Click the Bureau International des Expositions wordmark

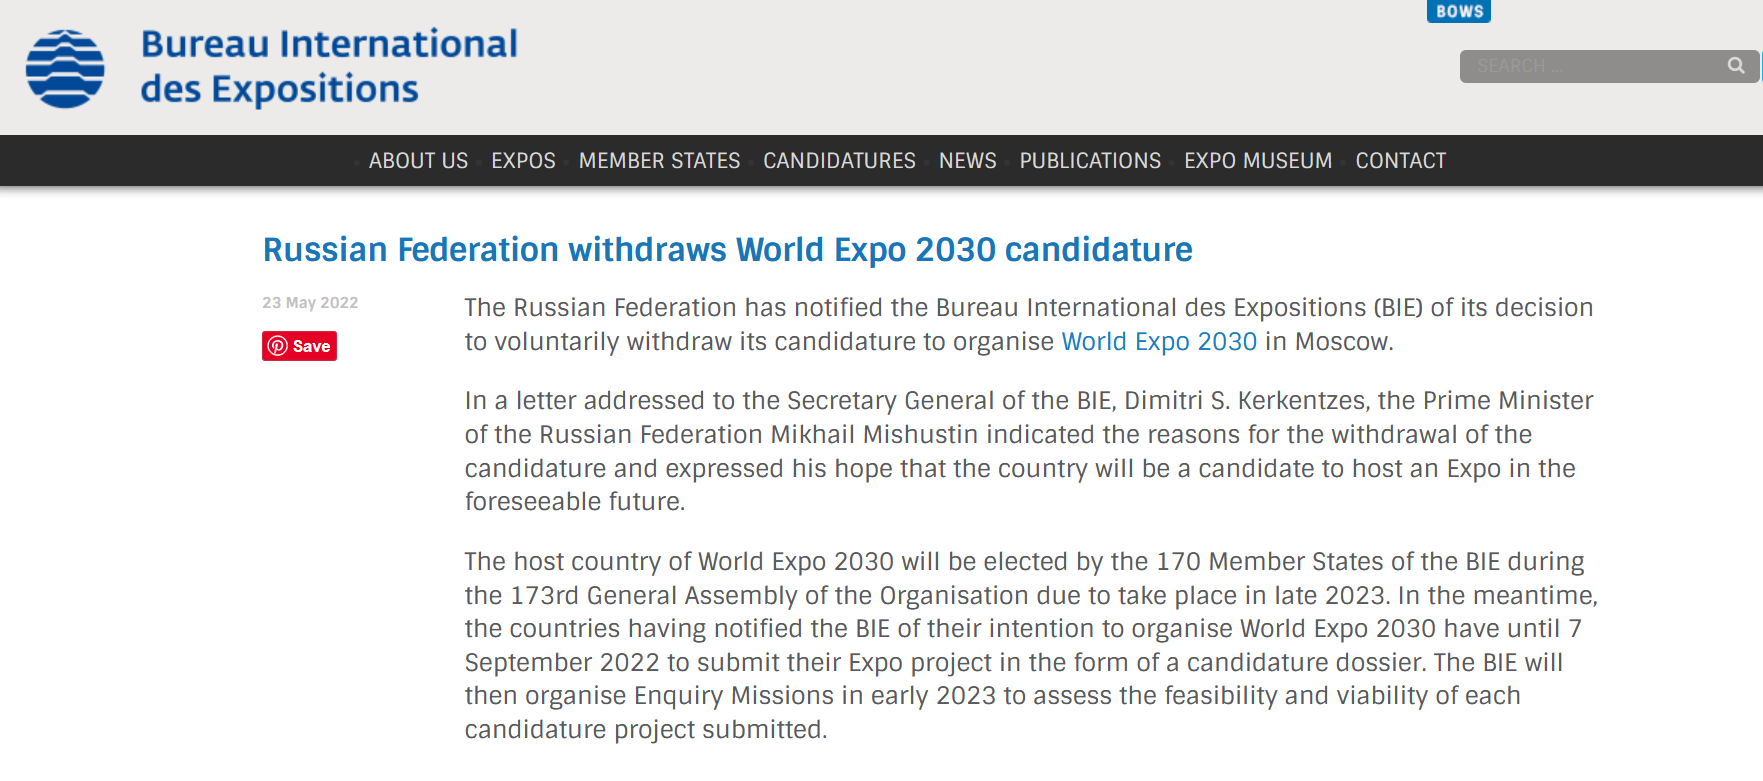329,66
